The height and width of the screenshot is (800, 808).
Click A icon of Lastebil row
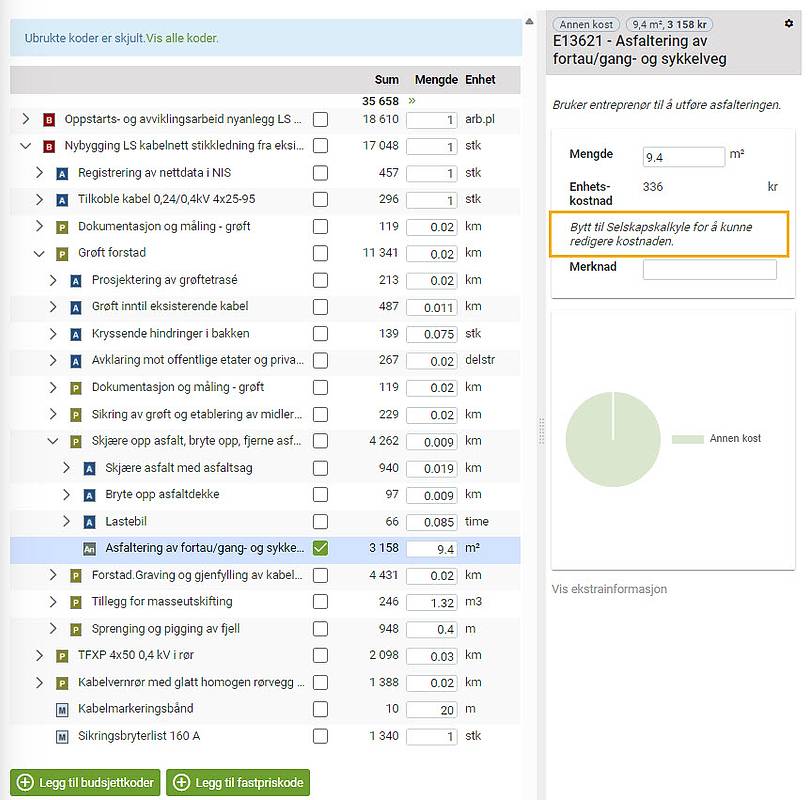point(90,522)
